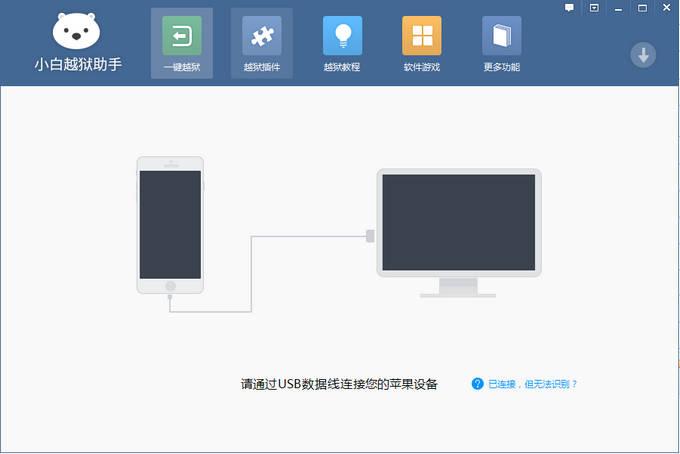The height and width of the screenshot is (454, 680).
Task: Maximize the jailbreak assistant window
Action: coord(641,7)
